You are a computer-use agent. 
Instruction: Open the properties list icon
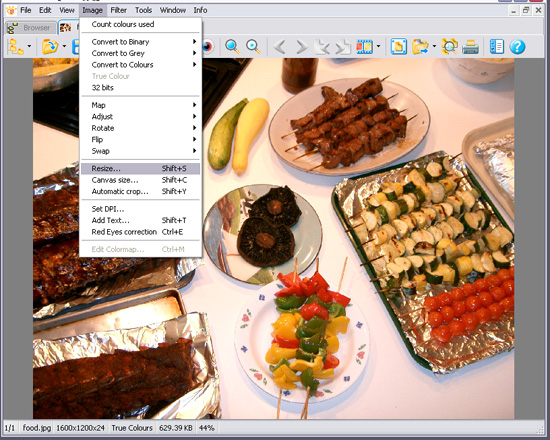(x=496, y=46)
